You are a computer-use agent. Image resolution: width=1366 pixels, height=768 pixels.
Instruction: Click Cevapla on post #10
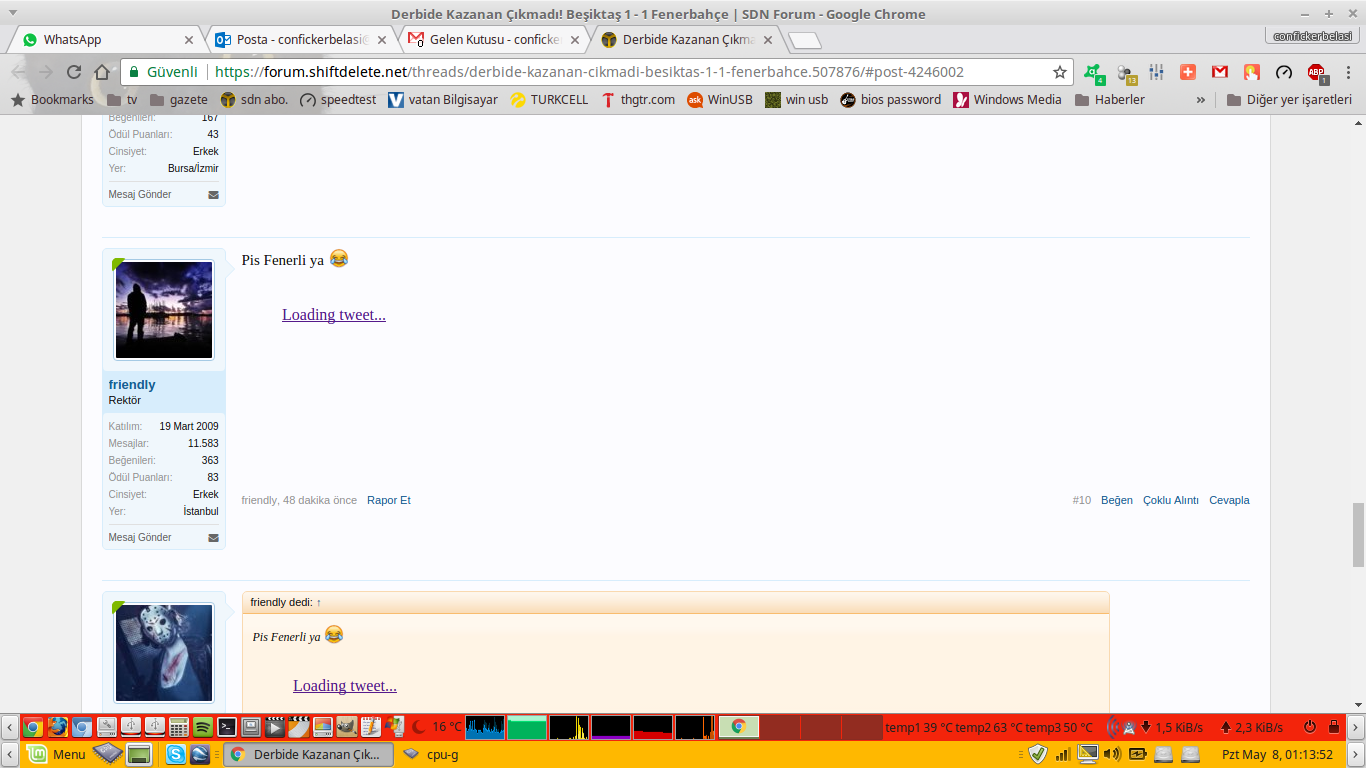(x=1229, y=500)
